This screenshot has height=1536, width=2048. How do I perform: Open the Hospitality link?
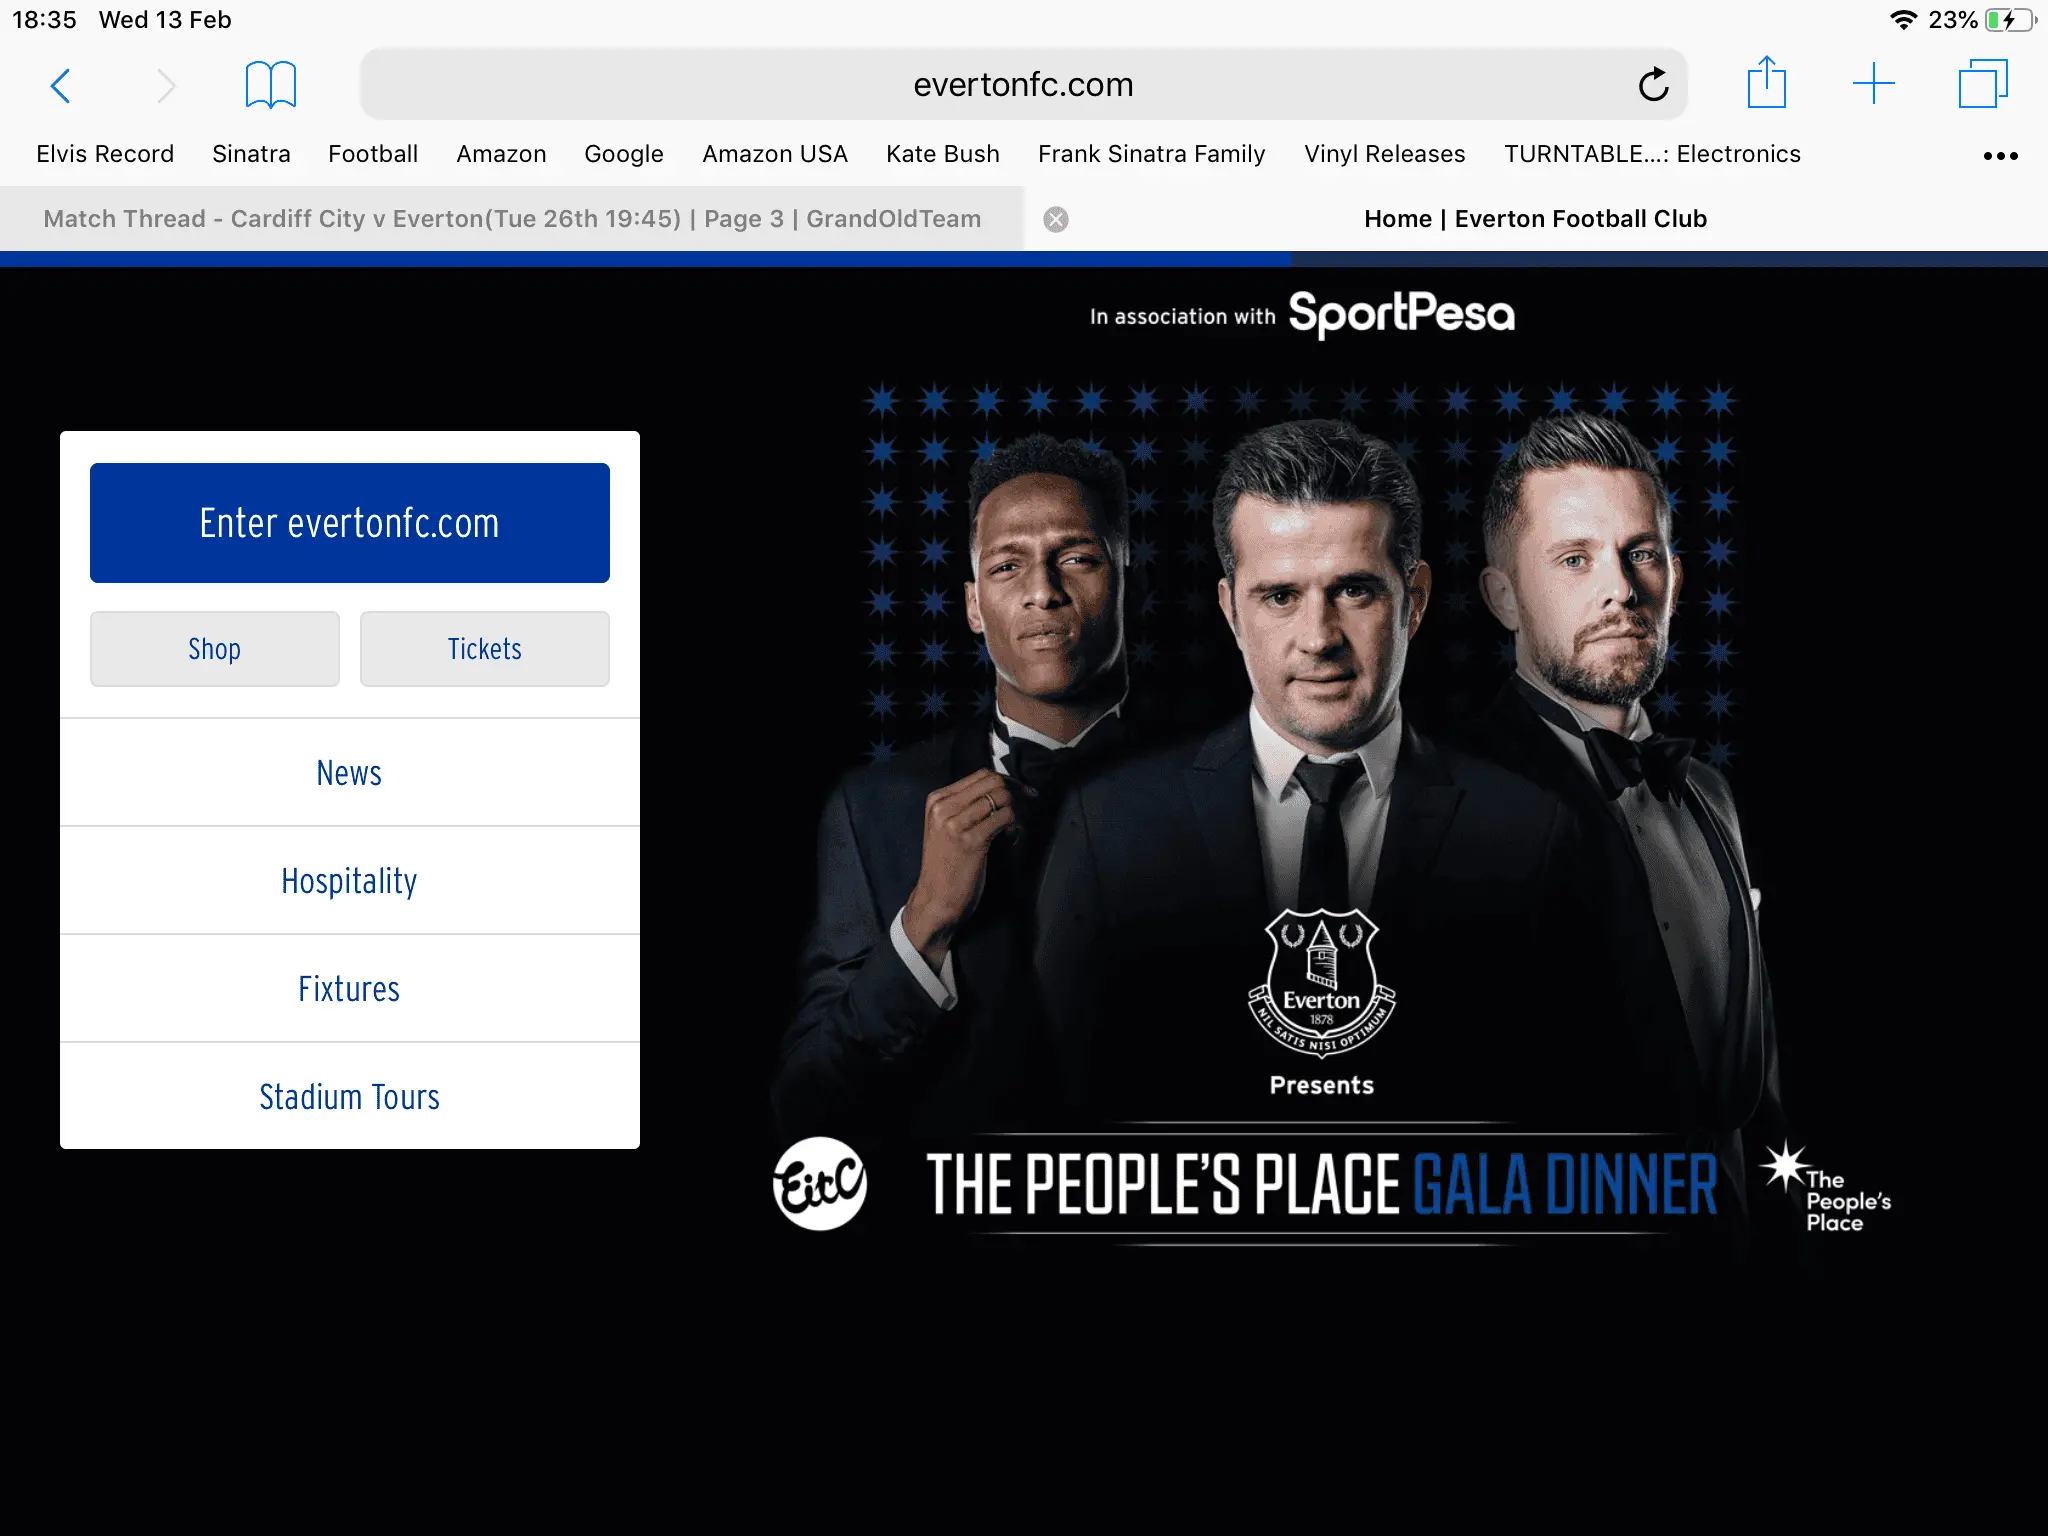[x=350, y=881]
